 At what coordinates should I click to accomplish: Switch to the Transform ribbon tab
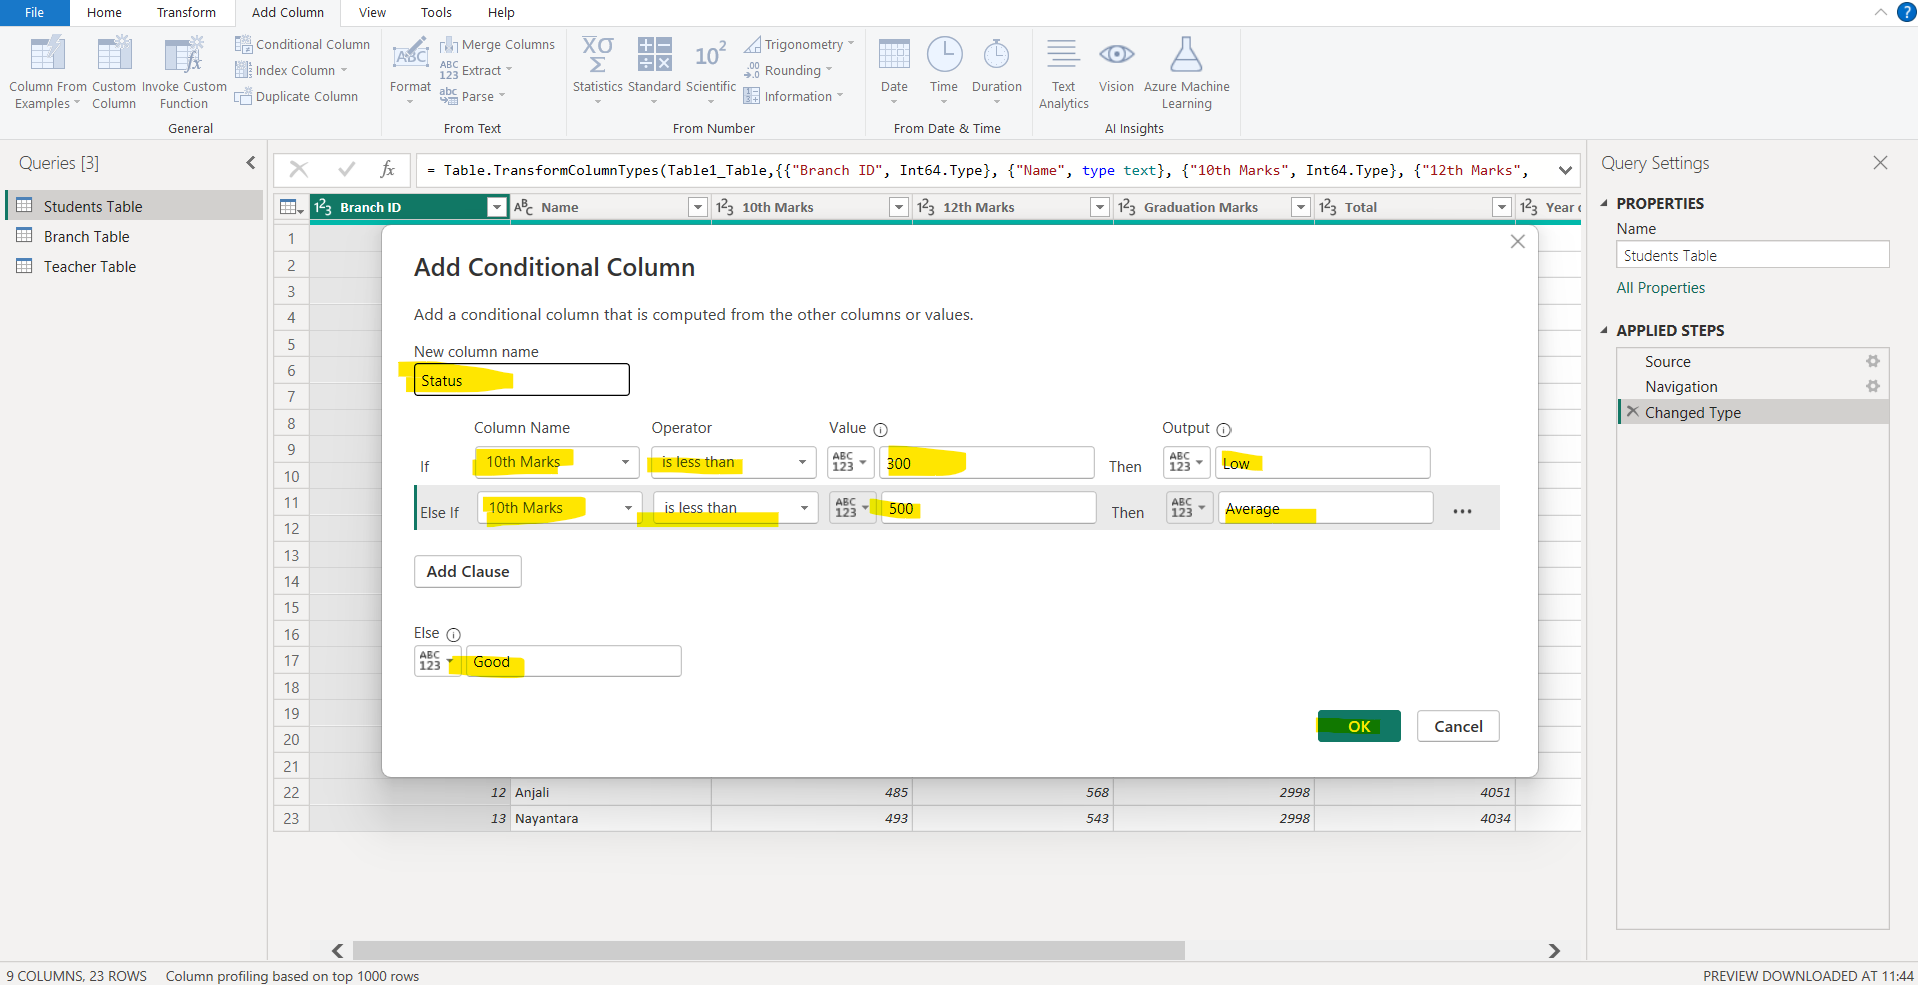186,13
